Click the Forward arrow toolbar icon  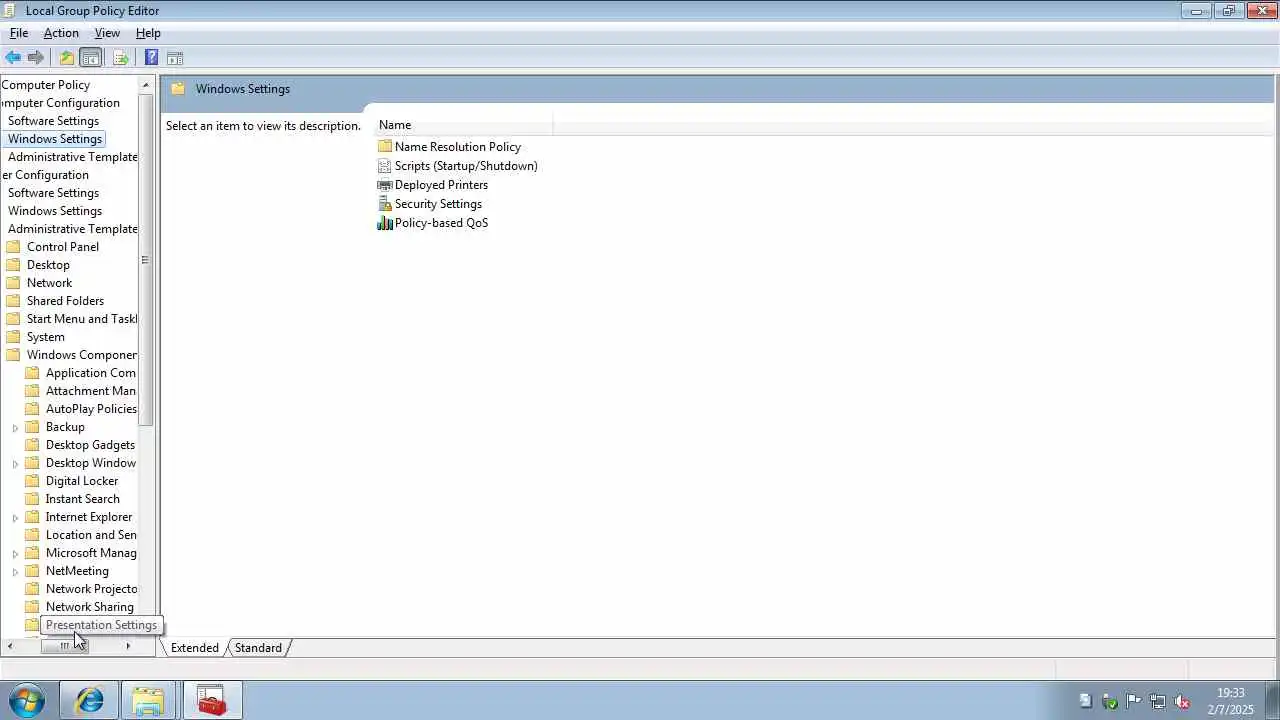[x=36, y=57]
